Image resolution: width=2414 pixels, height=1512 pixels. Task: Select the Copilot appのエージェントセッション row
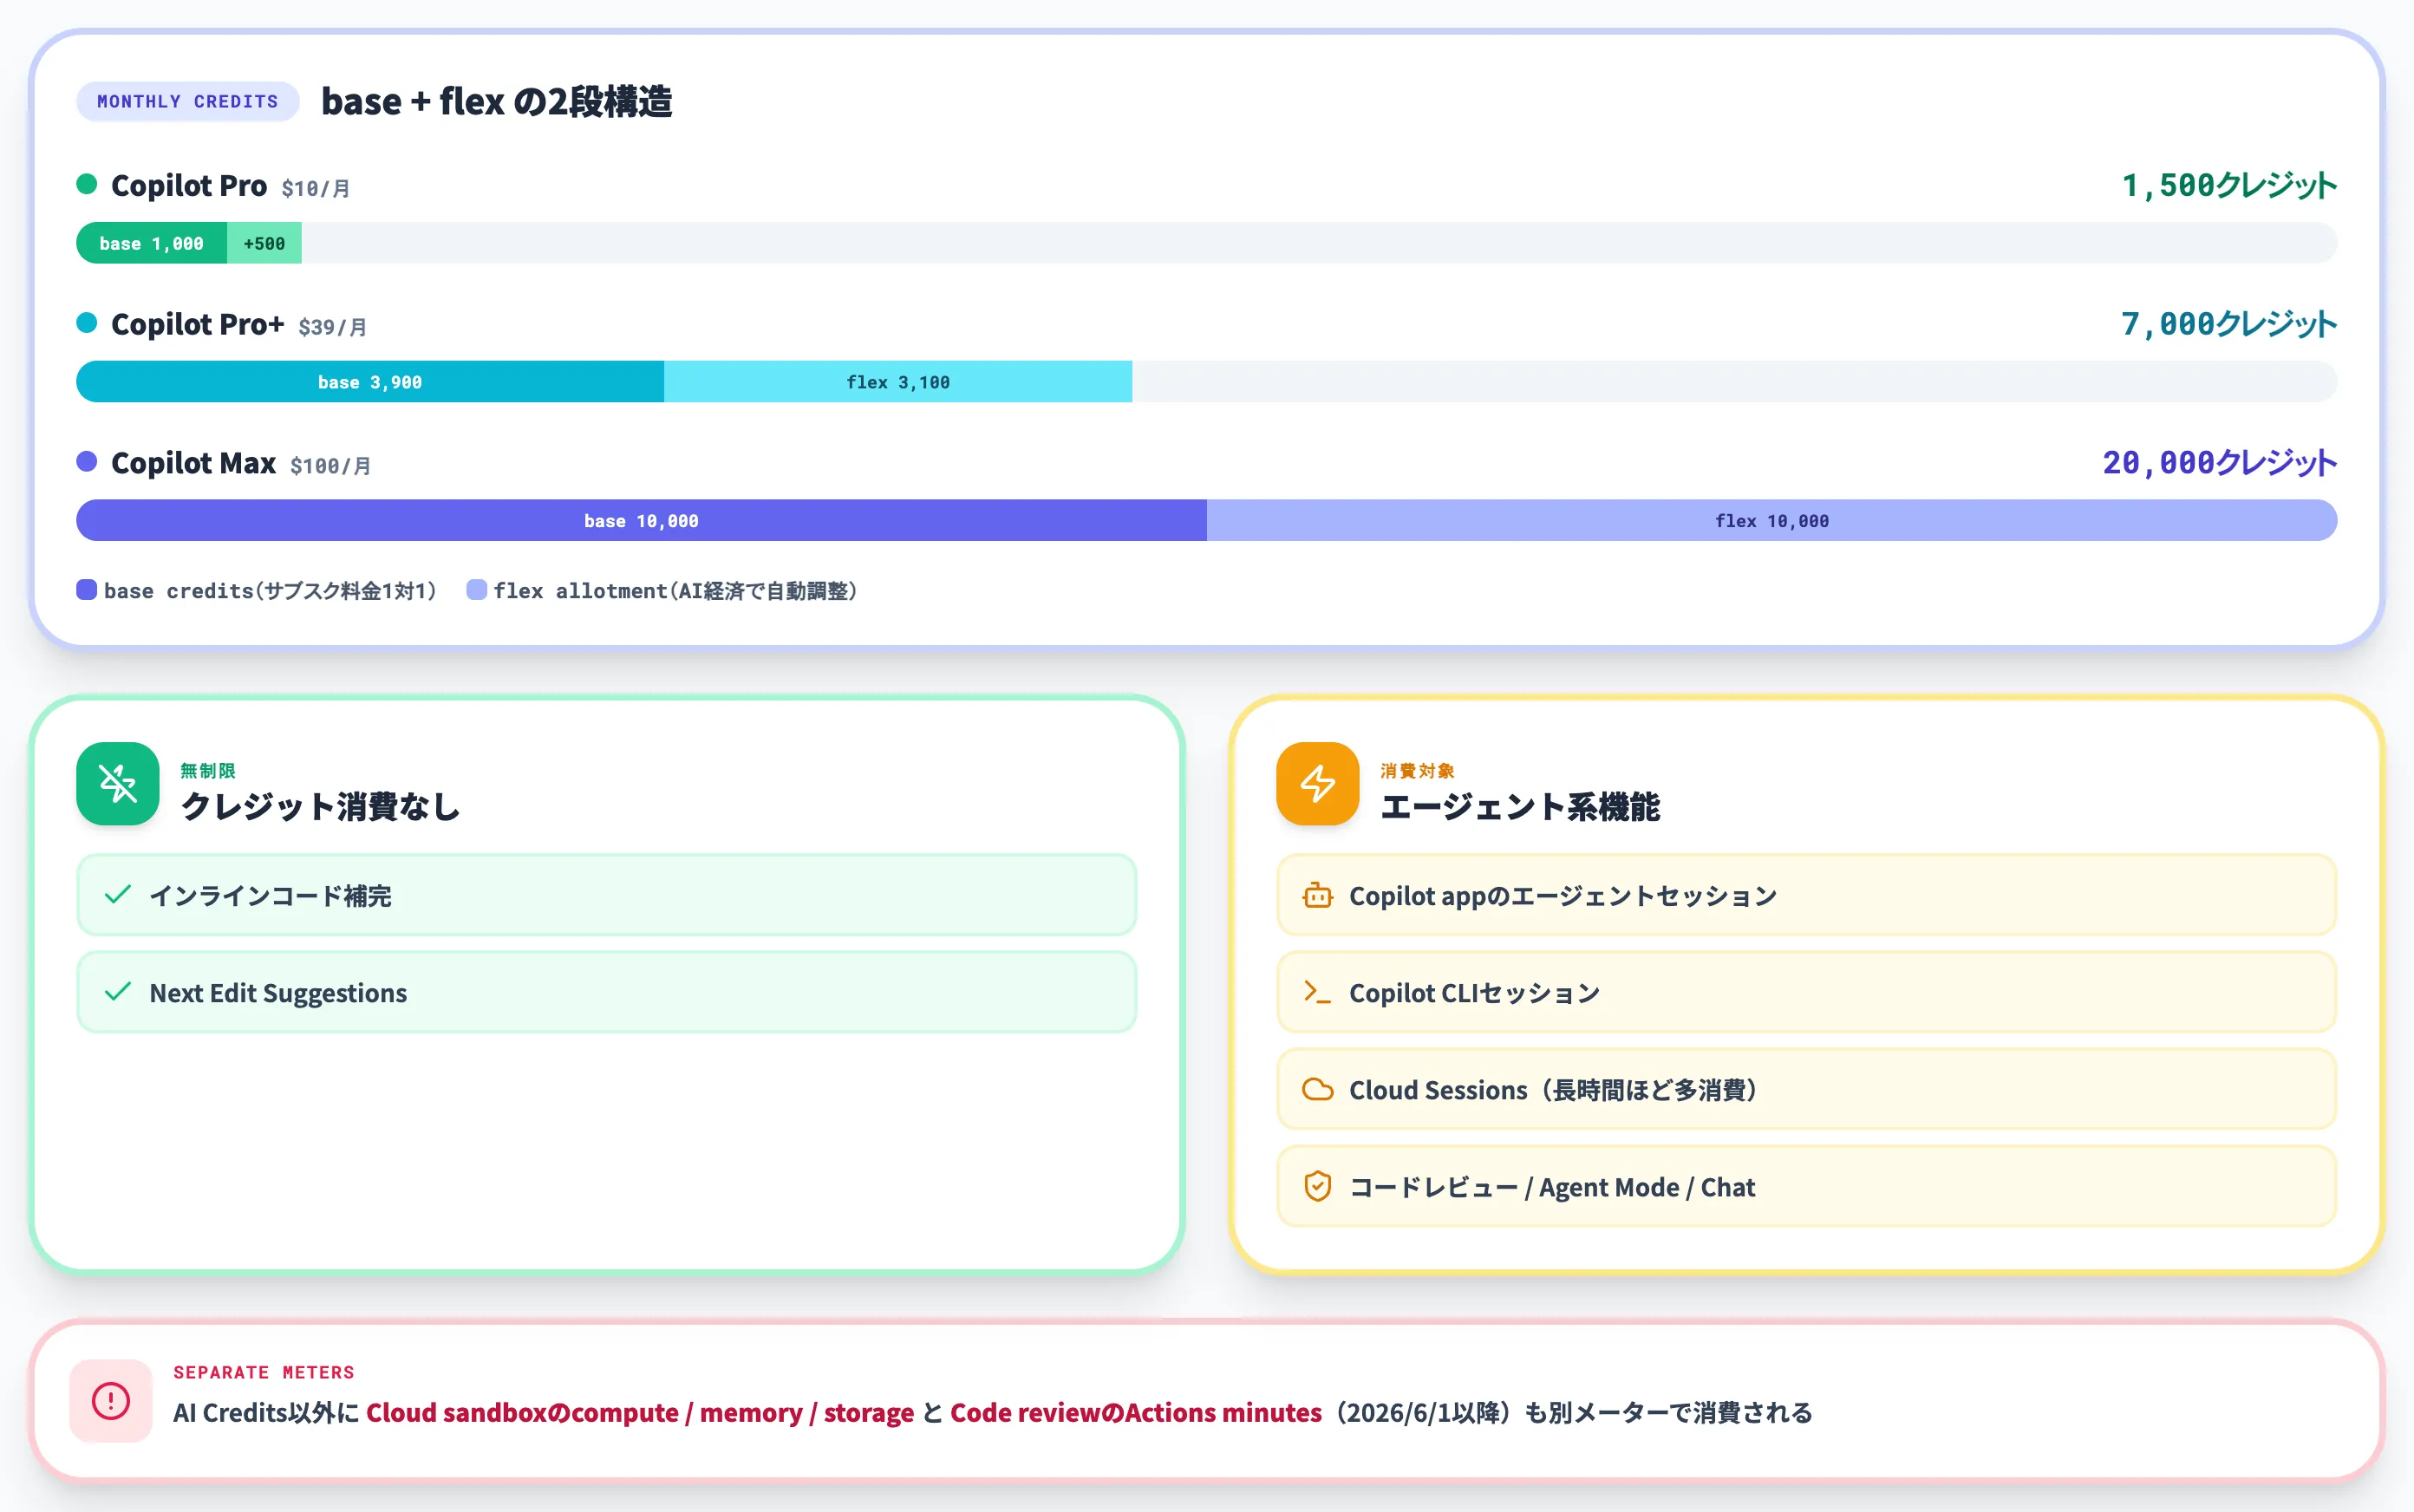[x=1806, y=895]
